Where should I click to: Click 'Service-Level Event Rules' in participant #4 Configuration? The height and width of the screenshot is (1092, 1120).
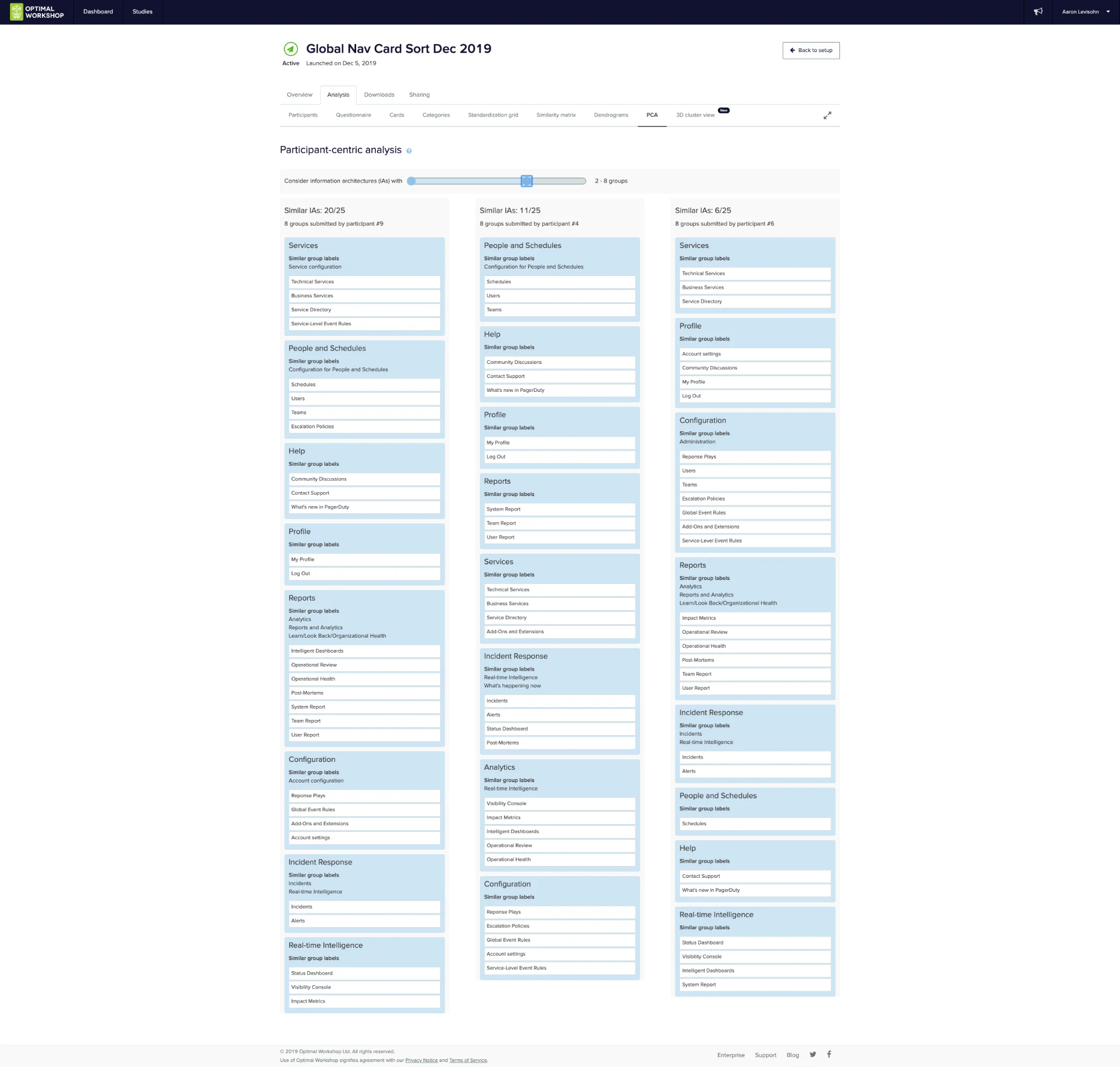559,968
